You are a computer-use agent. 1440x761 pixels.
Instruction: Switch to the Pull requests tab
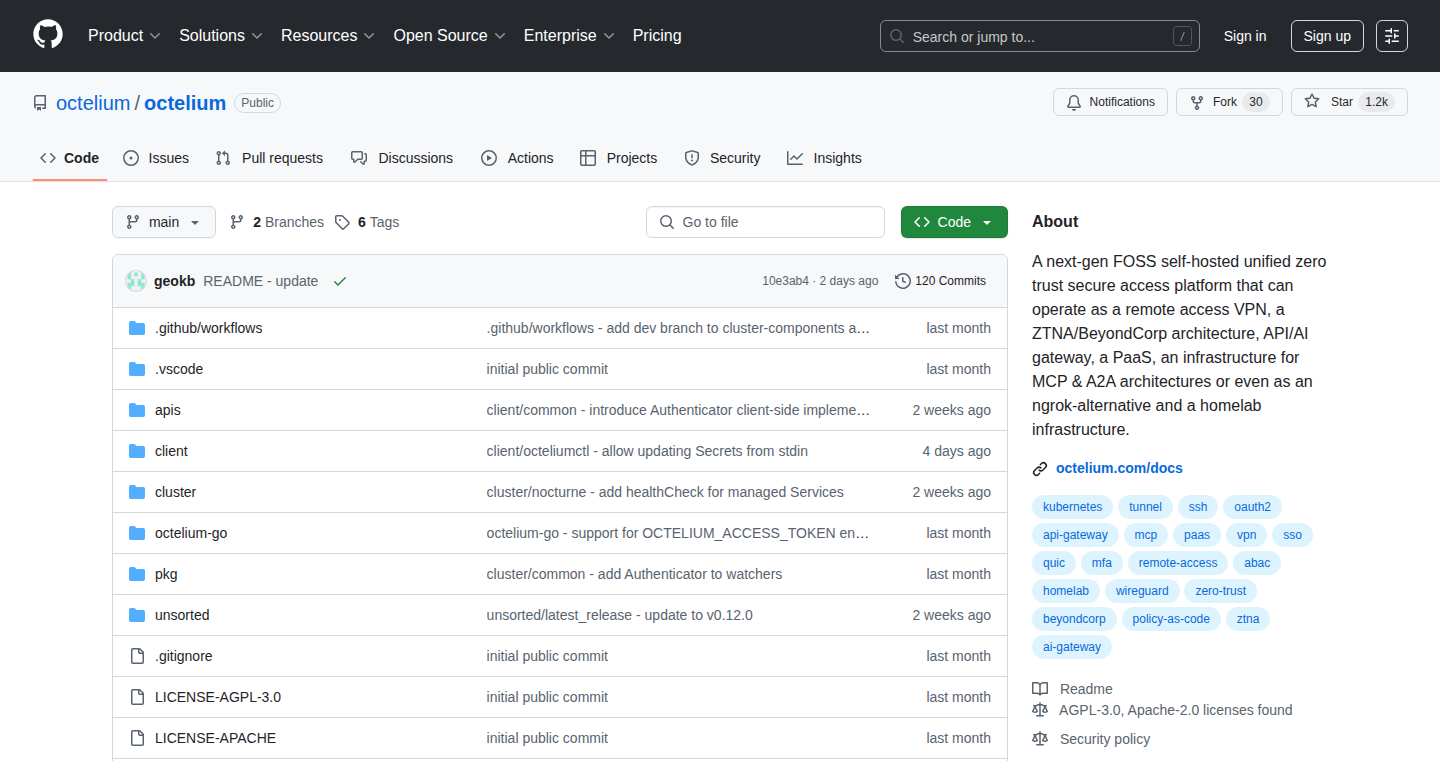click(x=270, y=158)
